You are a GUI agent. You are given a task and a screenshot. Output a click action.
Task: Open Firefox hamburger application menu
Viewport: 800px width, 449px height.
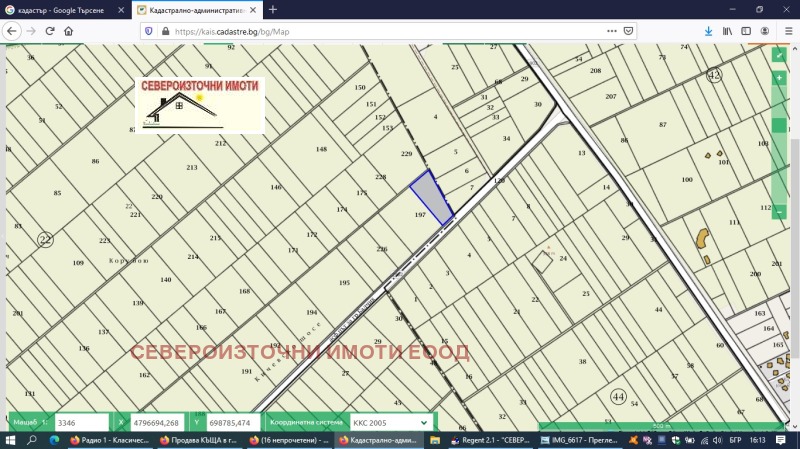point(788,31)
